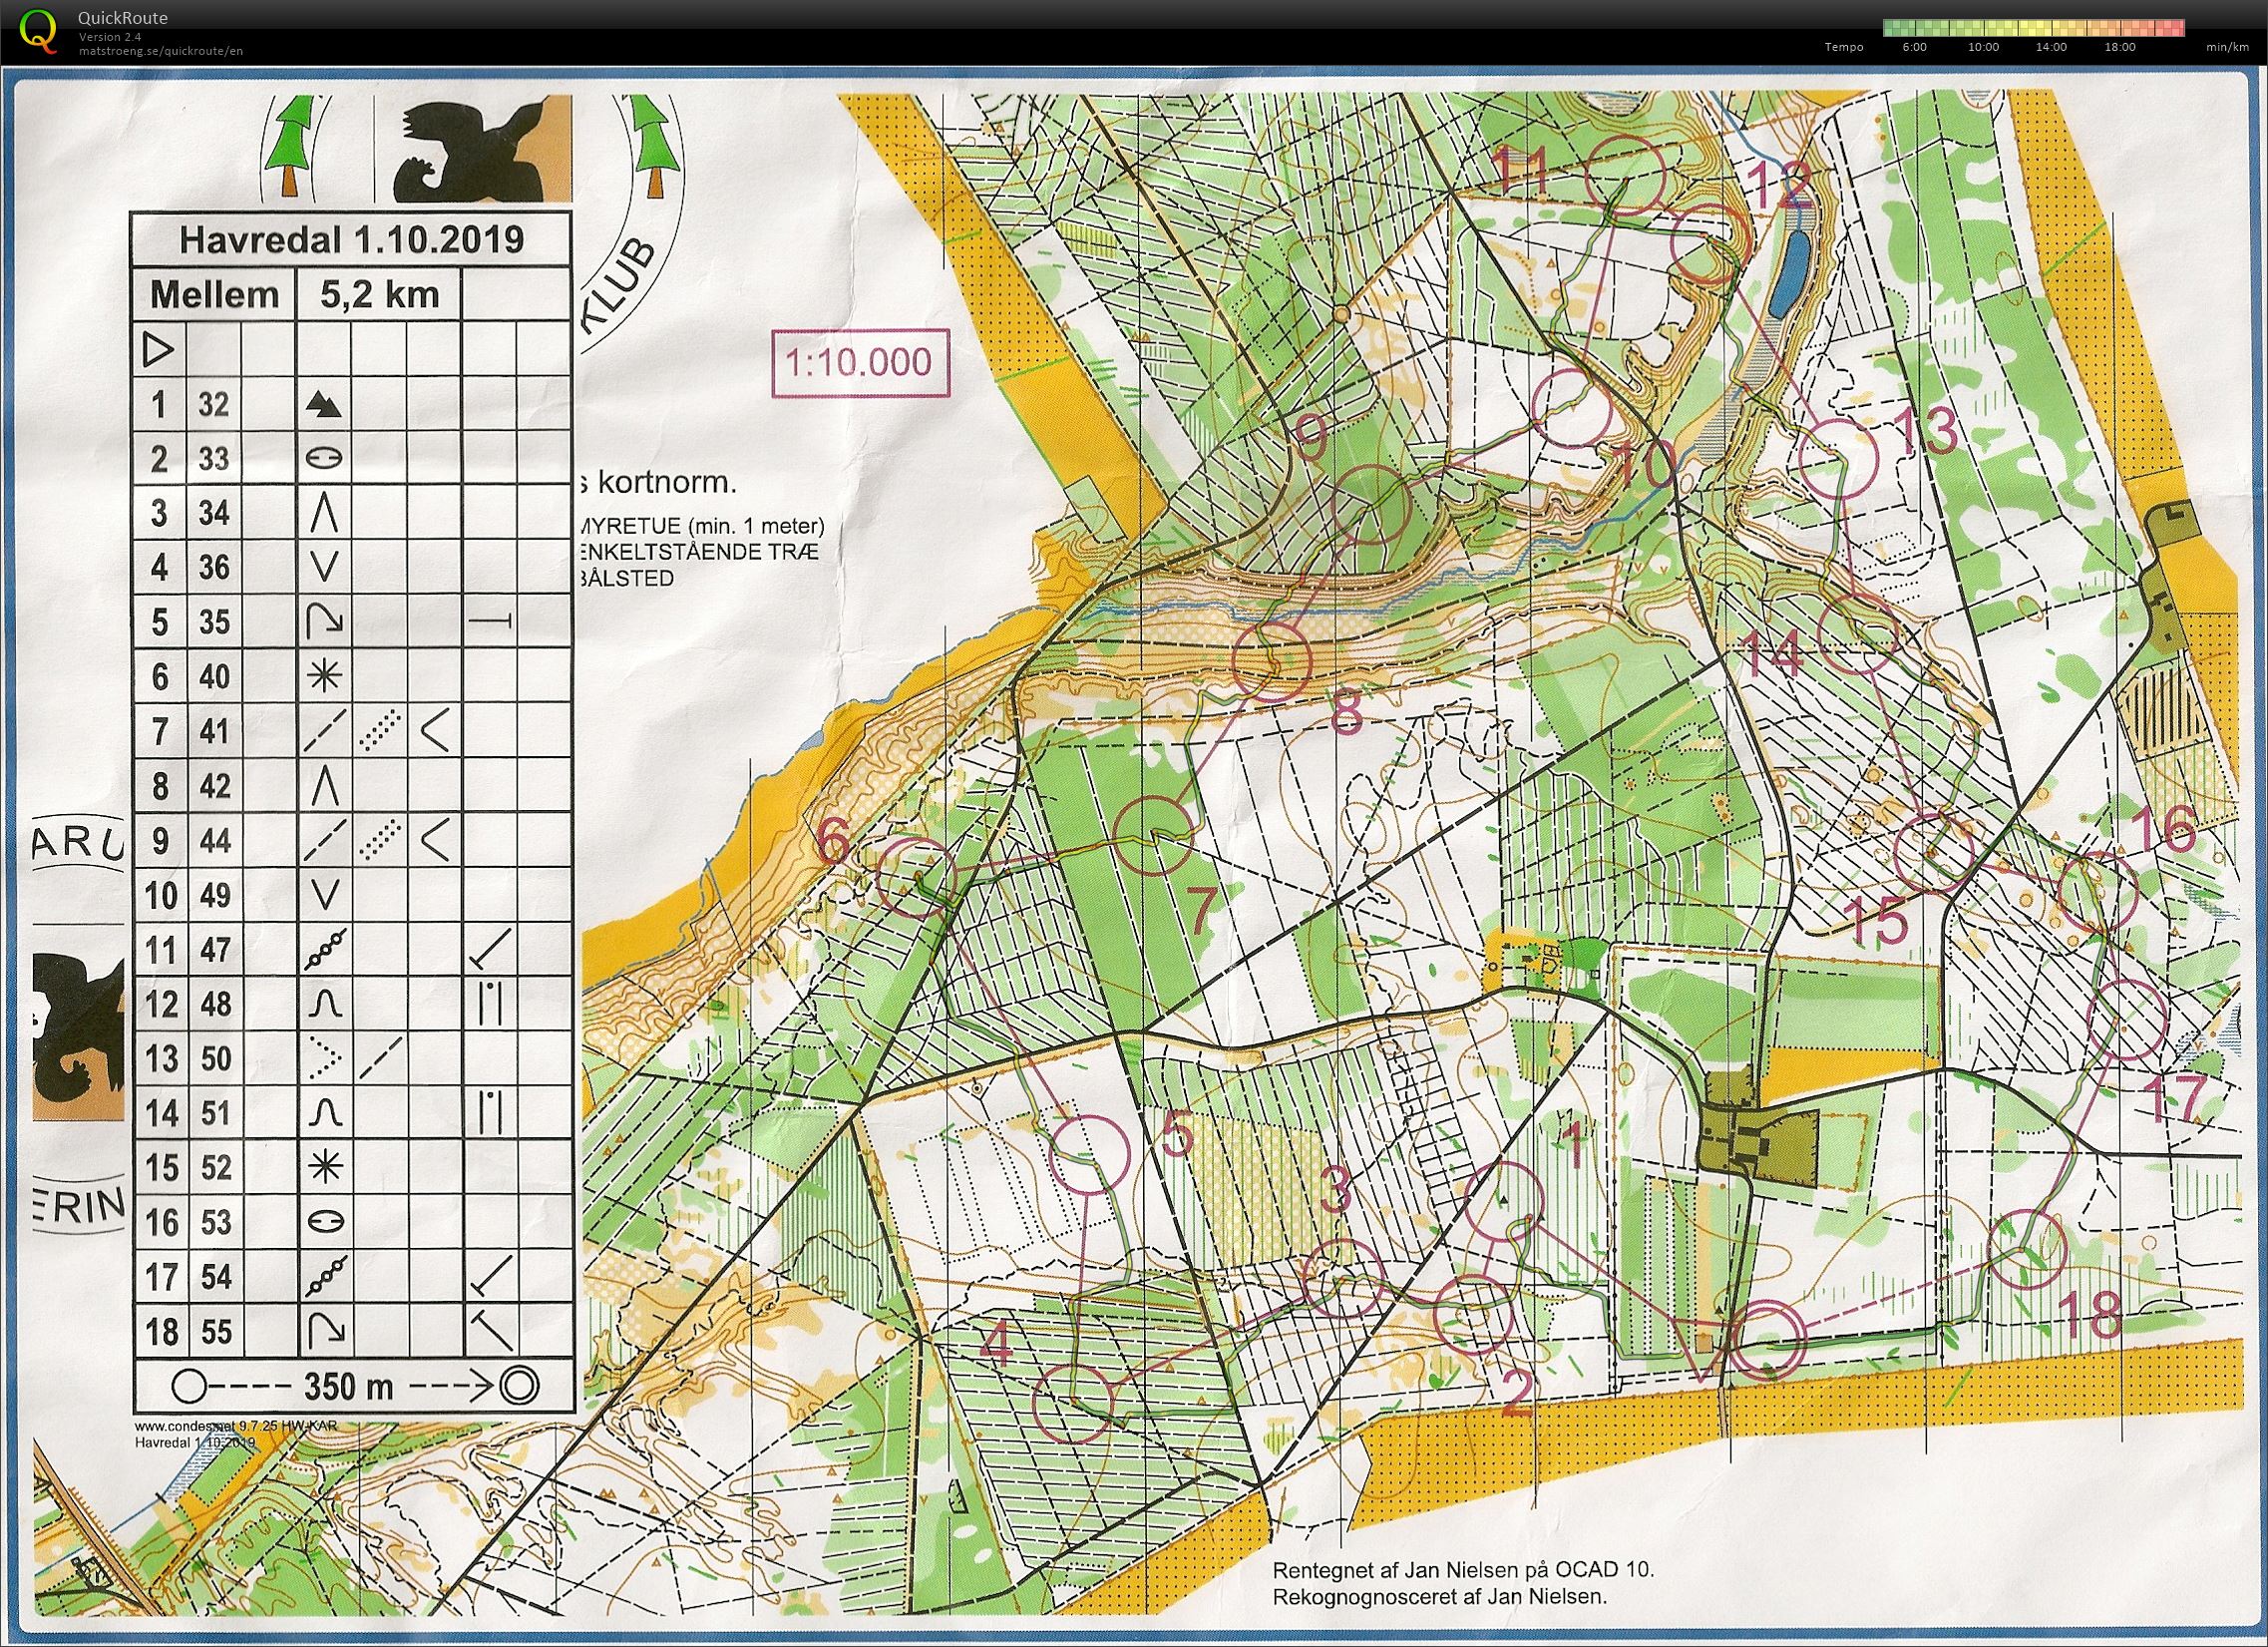Click the fence symbol in row 11 (47)
The image size is (2268, 1647).
pyautogui.click(x=324, y=949)
